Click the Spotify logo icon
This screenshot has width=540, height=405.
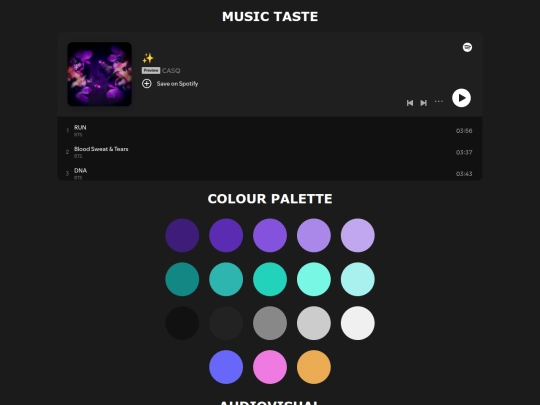point(467,47)
